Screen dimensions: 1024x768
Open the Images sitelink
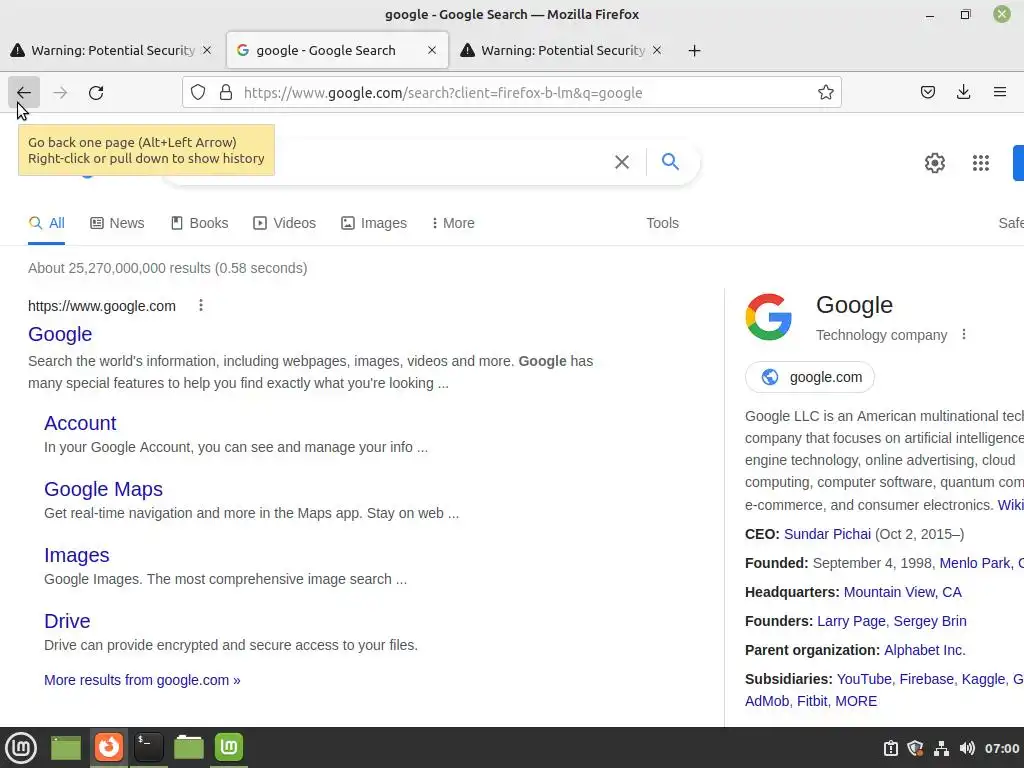[x=76, y=555]
